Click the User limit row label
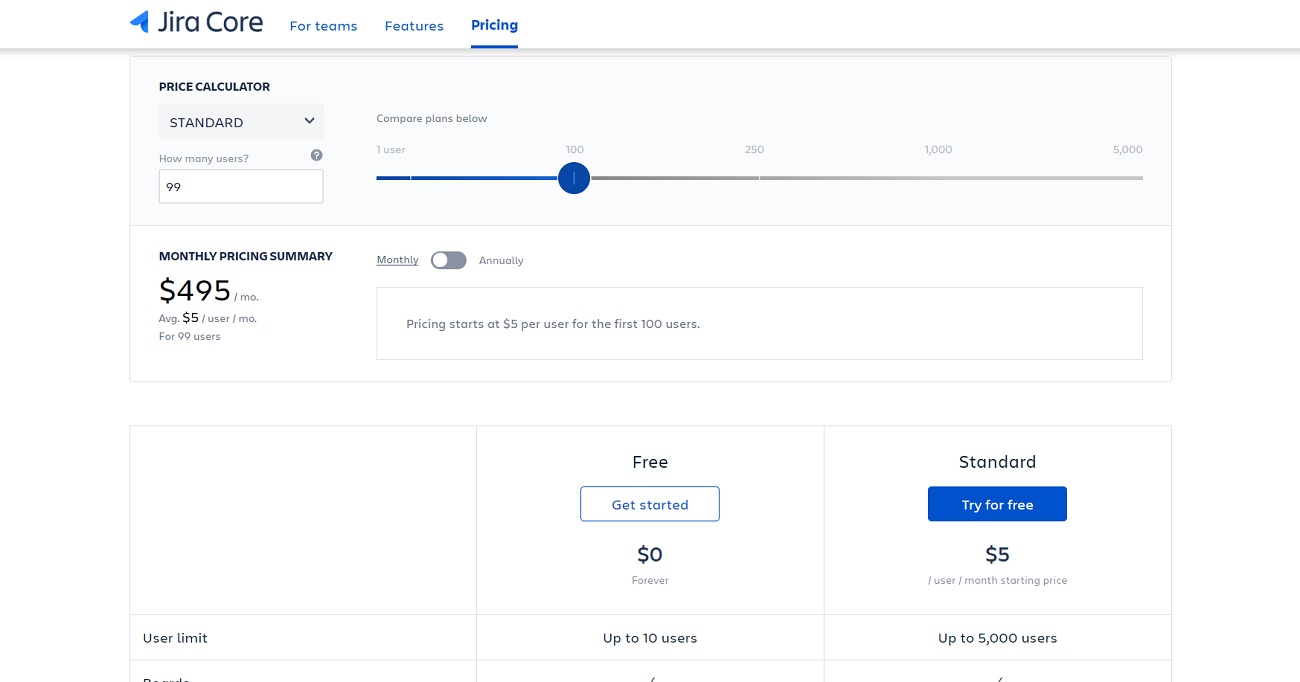The height and width of the screenshot is (682, 1300). coord(175,638)
